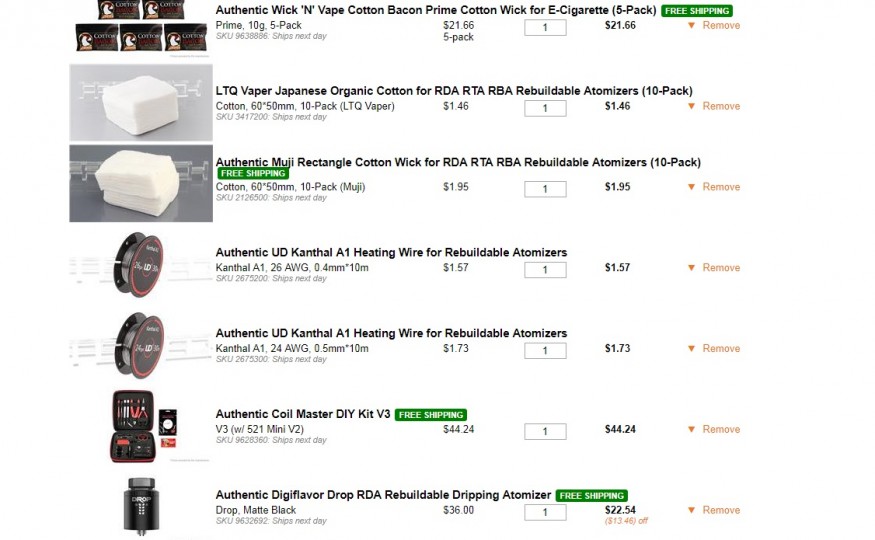The image size is (875, 540).
Task: Open the Muji cotton wick product image
Action: point(141,184)
